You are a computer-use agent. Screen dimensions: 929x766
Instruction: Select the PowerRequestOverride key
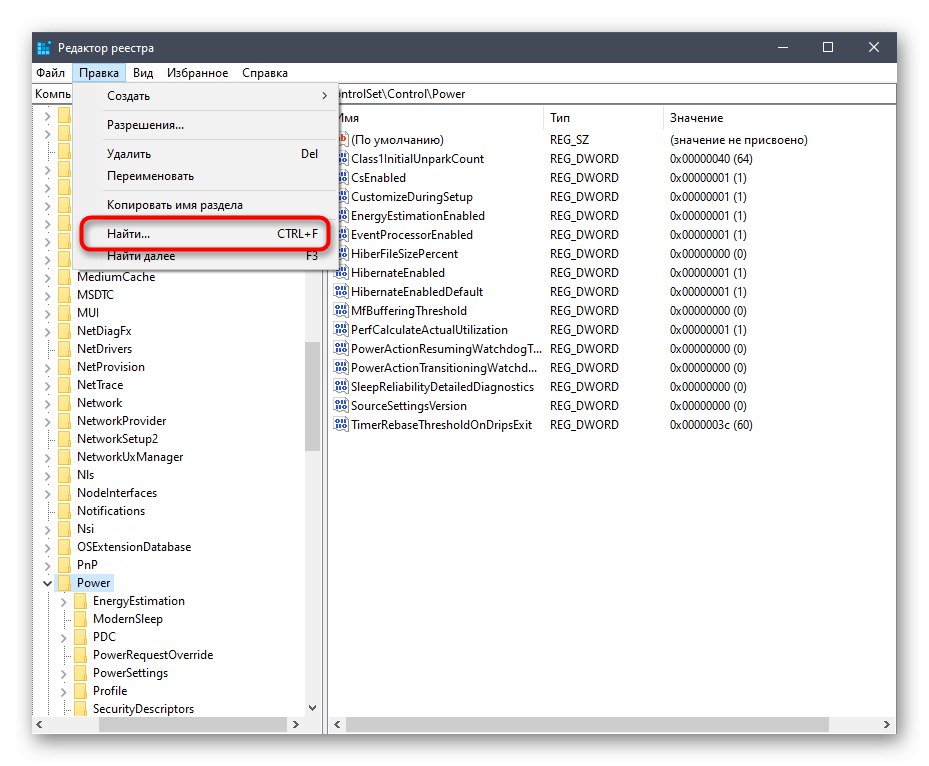(153, 655)
